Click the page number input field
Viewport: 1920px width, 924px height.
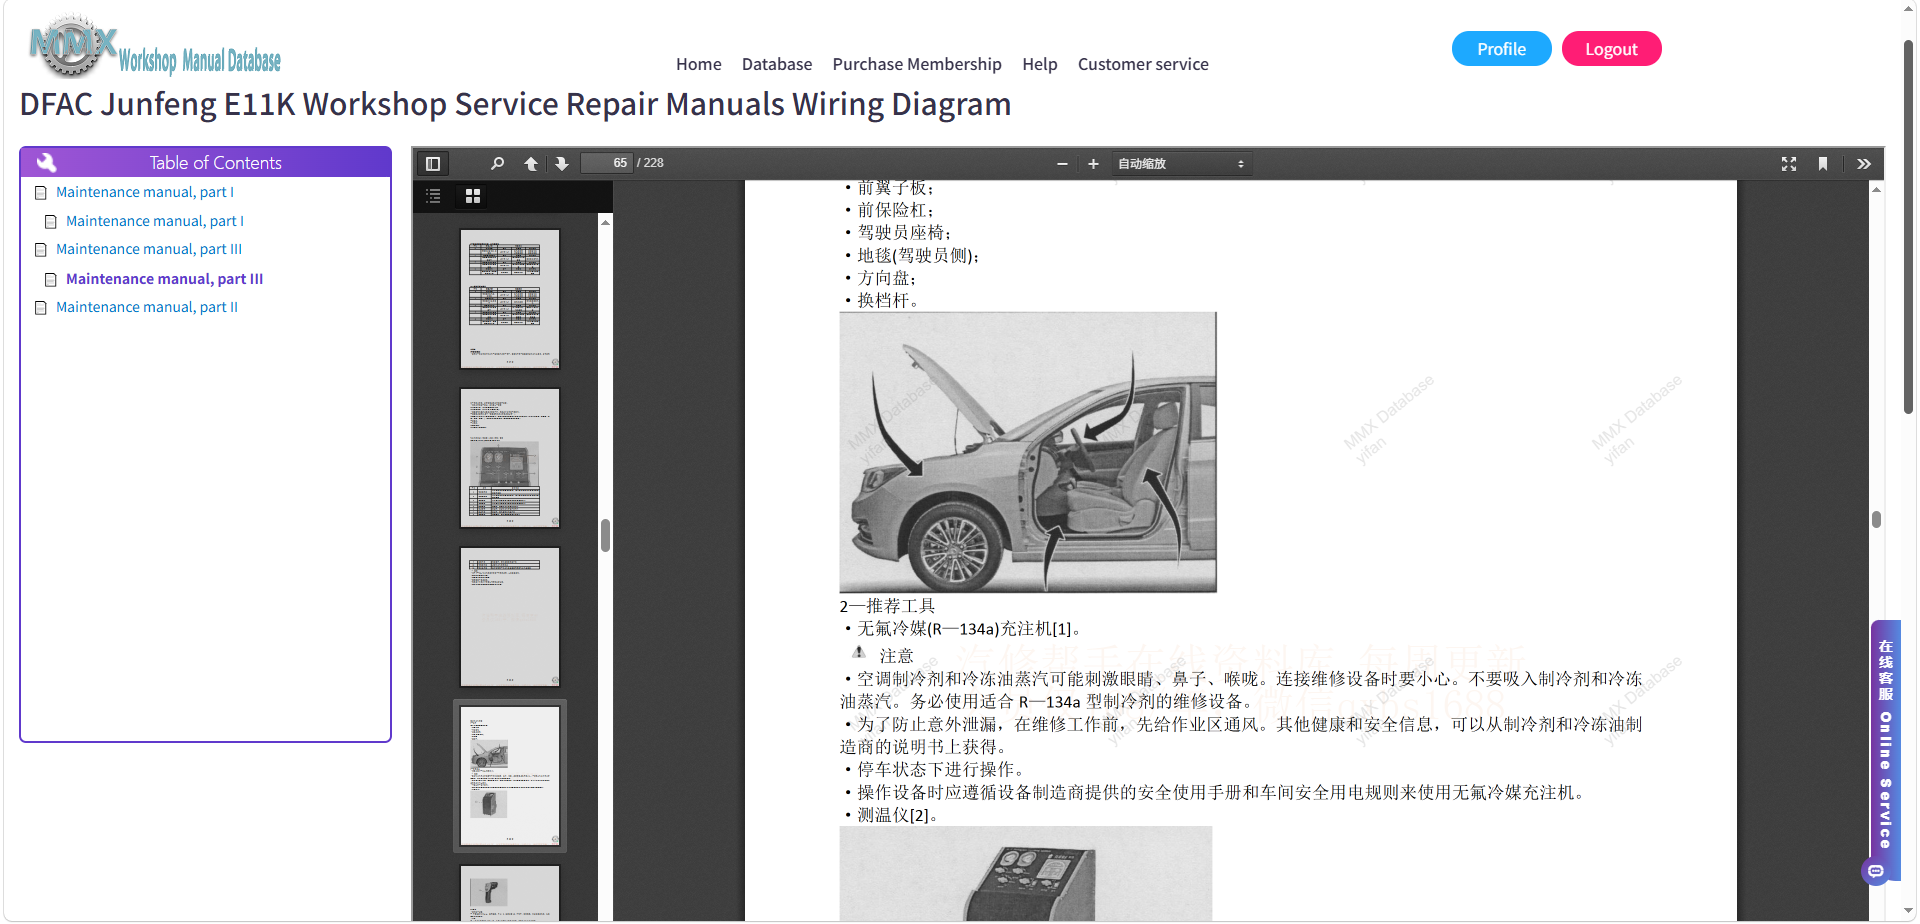[x=607, y=163]
